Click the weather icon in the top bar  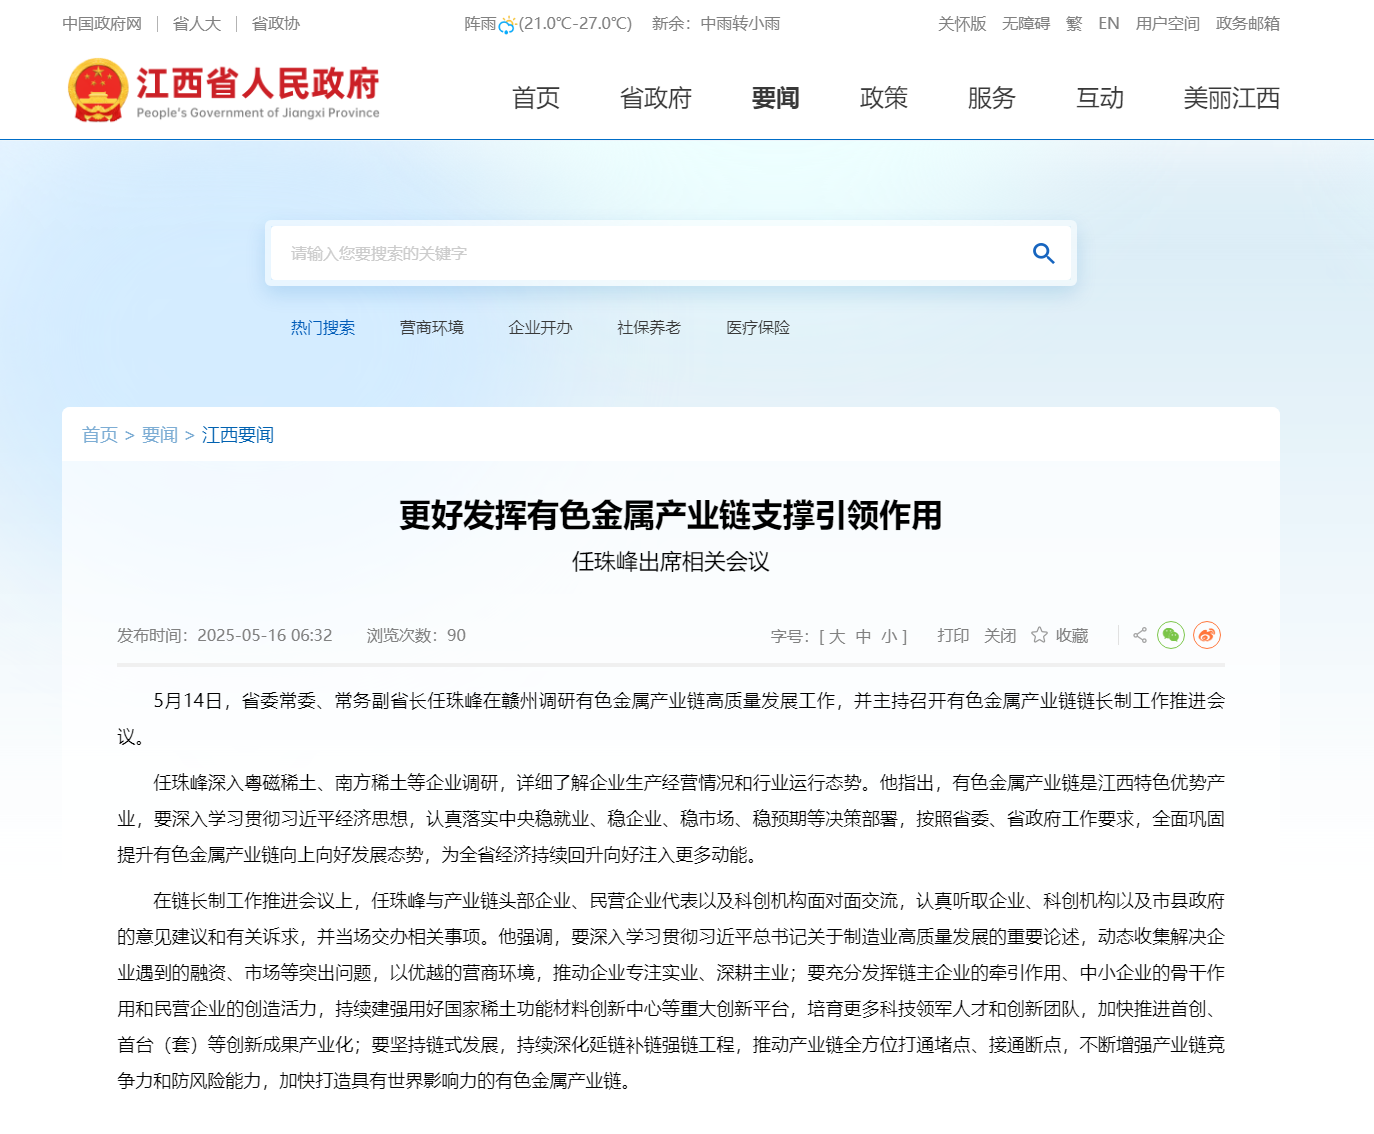[507, 25]
